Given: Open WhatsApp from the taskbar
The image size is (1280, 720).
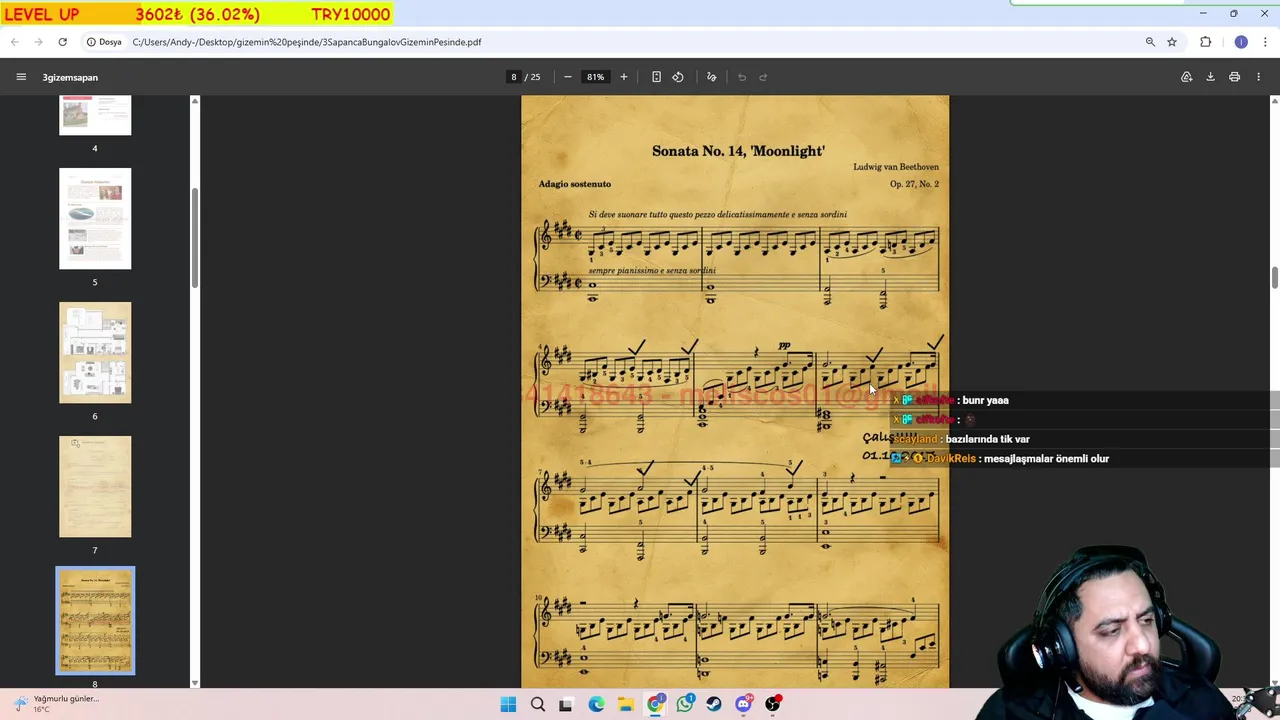Looking at the screenshot, I should click(685, 704).
